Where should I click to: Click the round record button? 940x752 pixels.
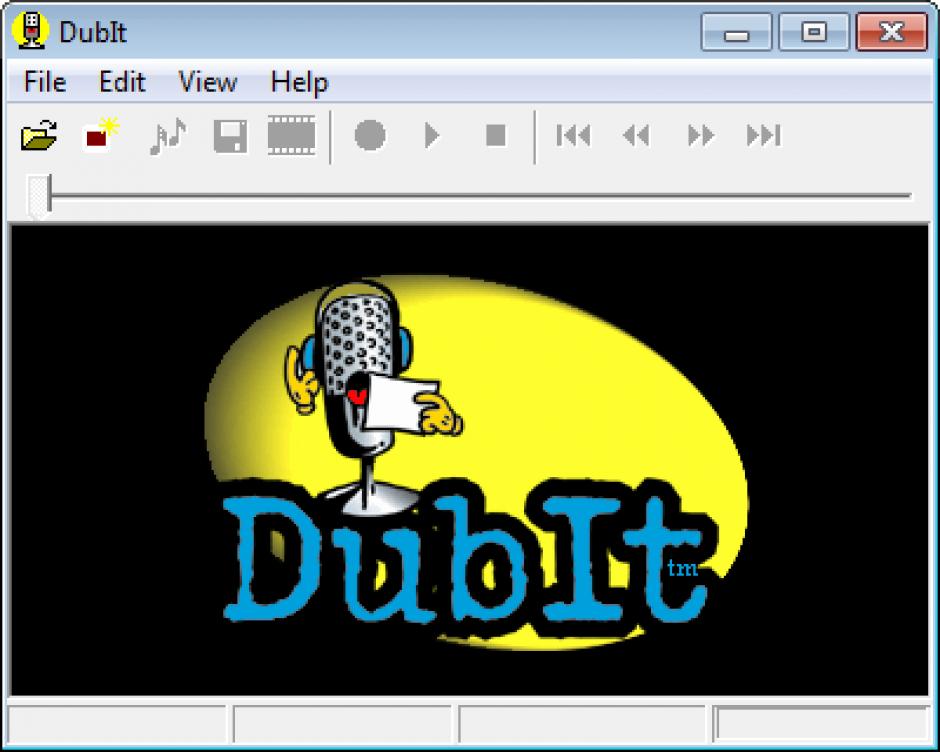[x=370, y=135]
